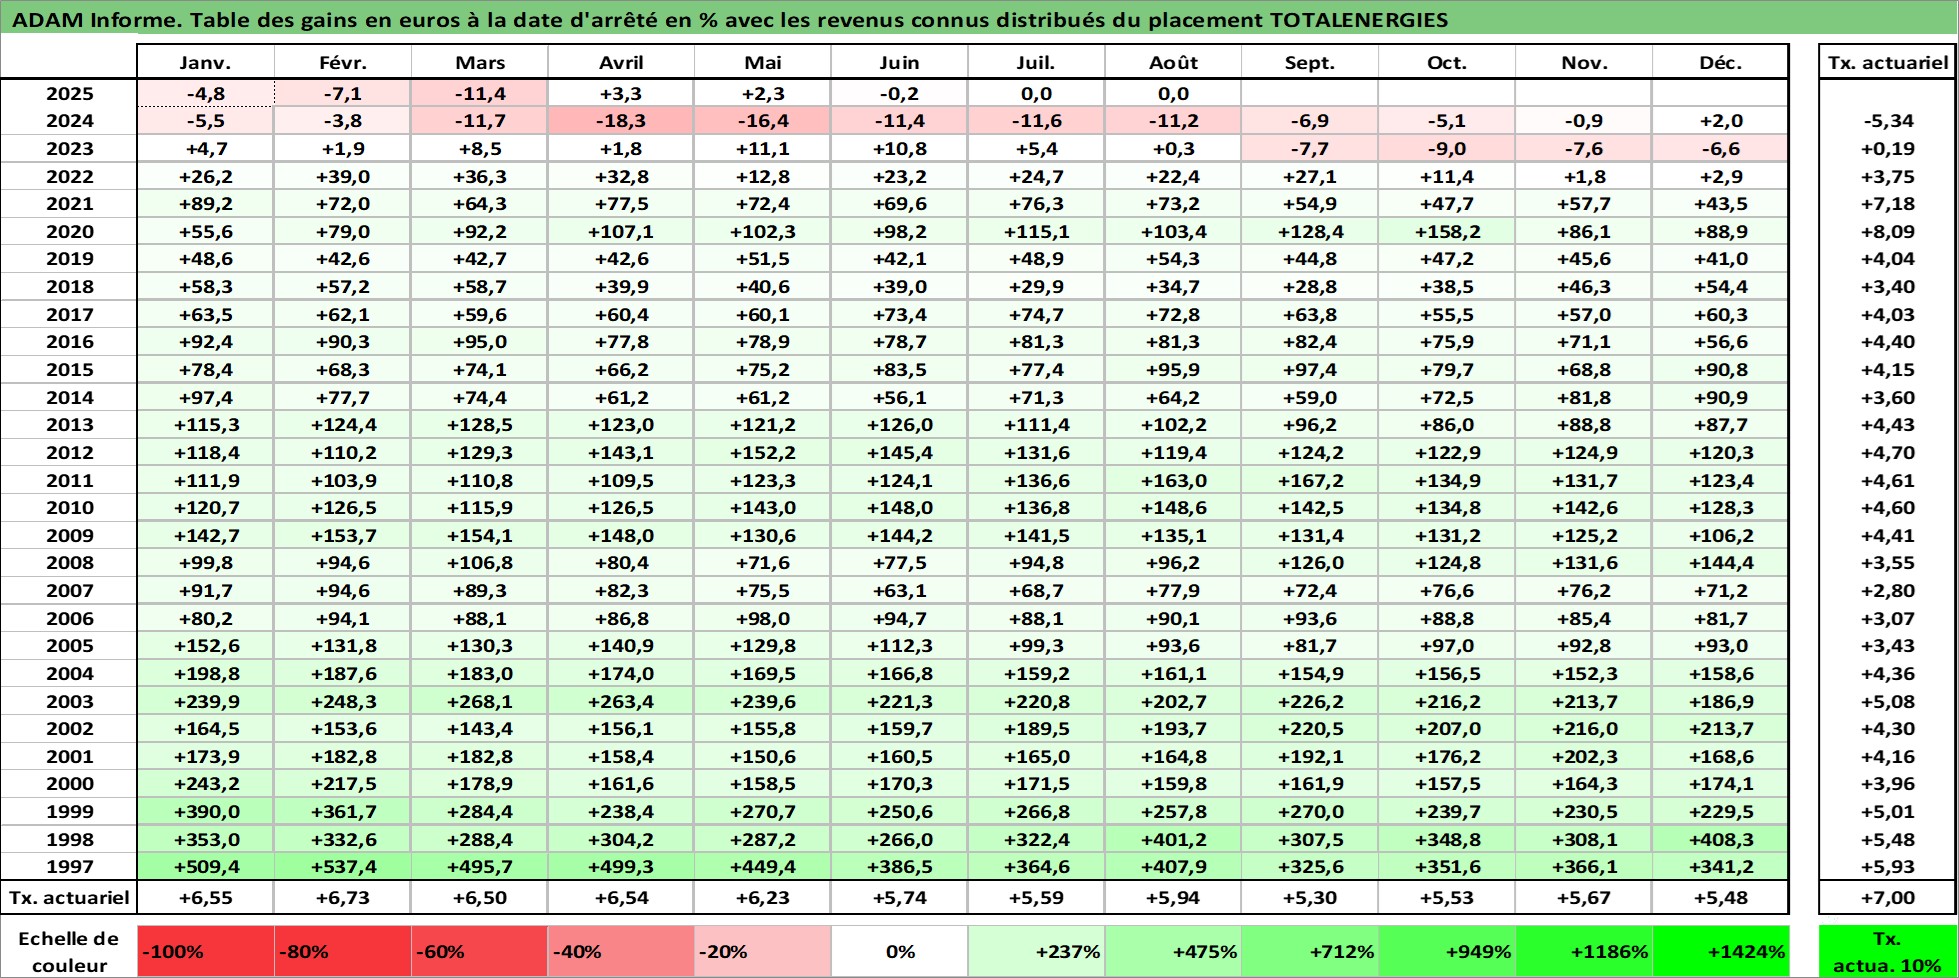Select the 'Tx. actuariel' column header

[1888, 62]
